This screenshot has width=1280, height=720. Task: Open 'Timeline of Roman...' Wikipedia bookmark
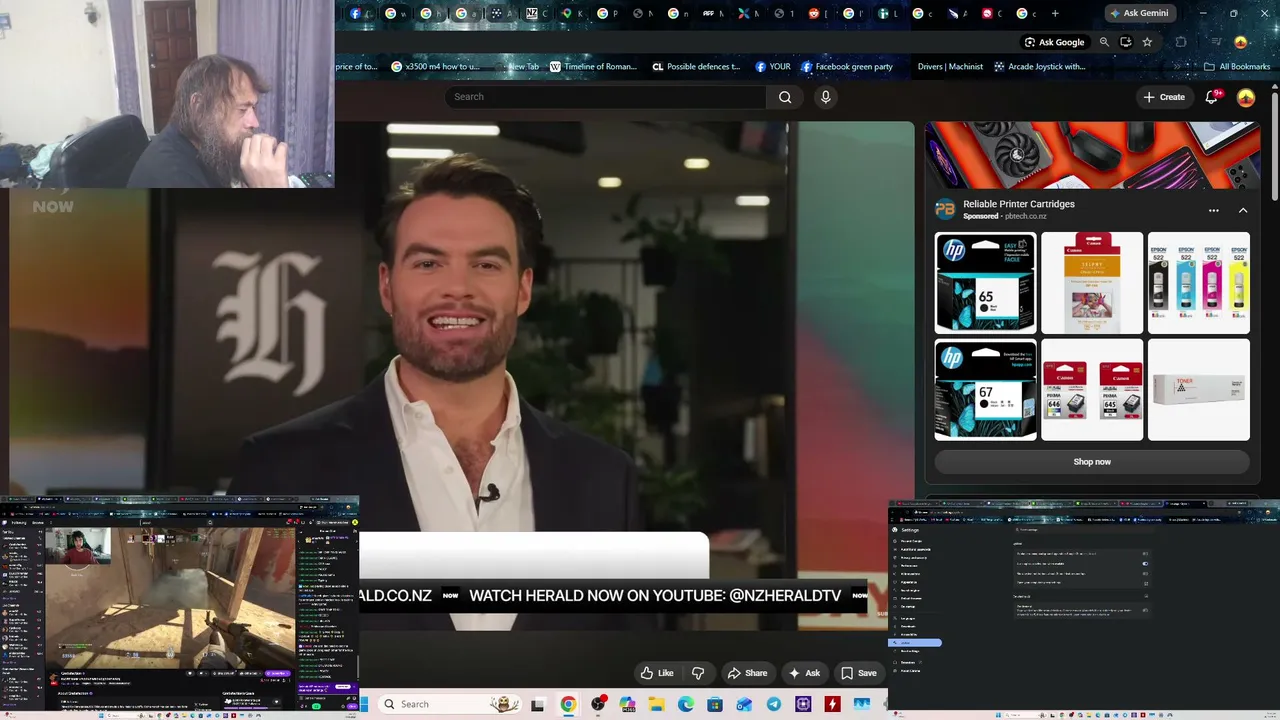[x=593, y=67]
